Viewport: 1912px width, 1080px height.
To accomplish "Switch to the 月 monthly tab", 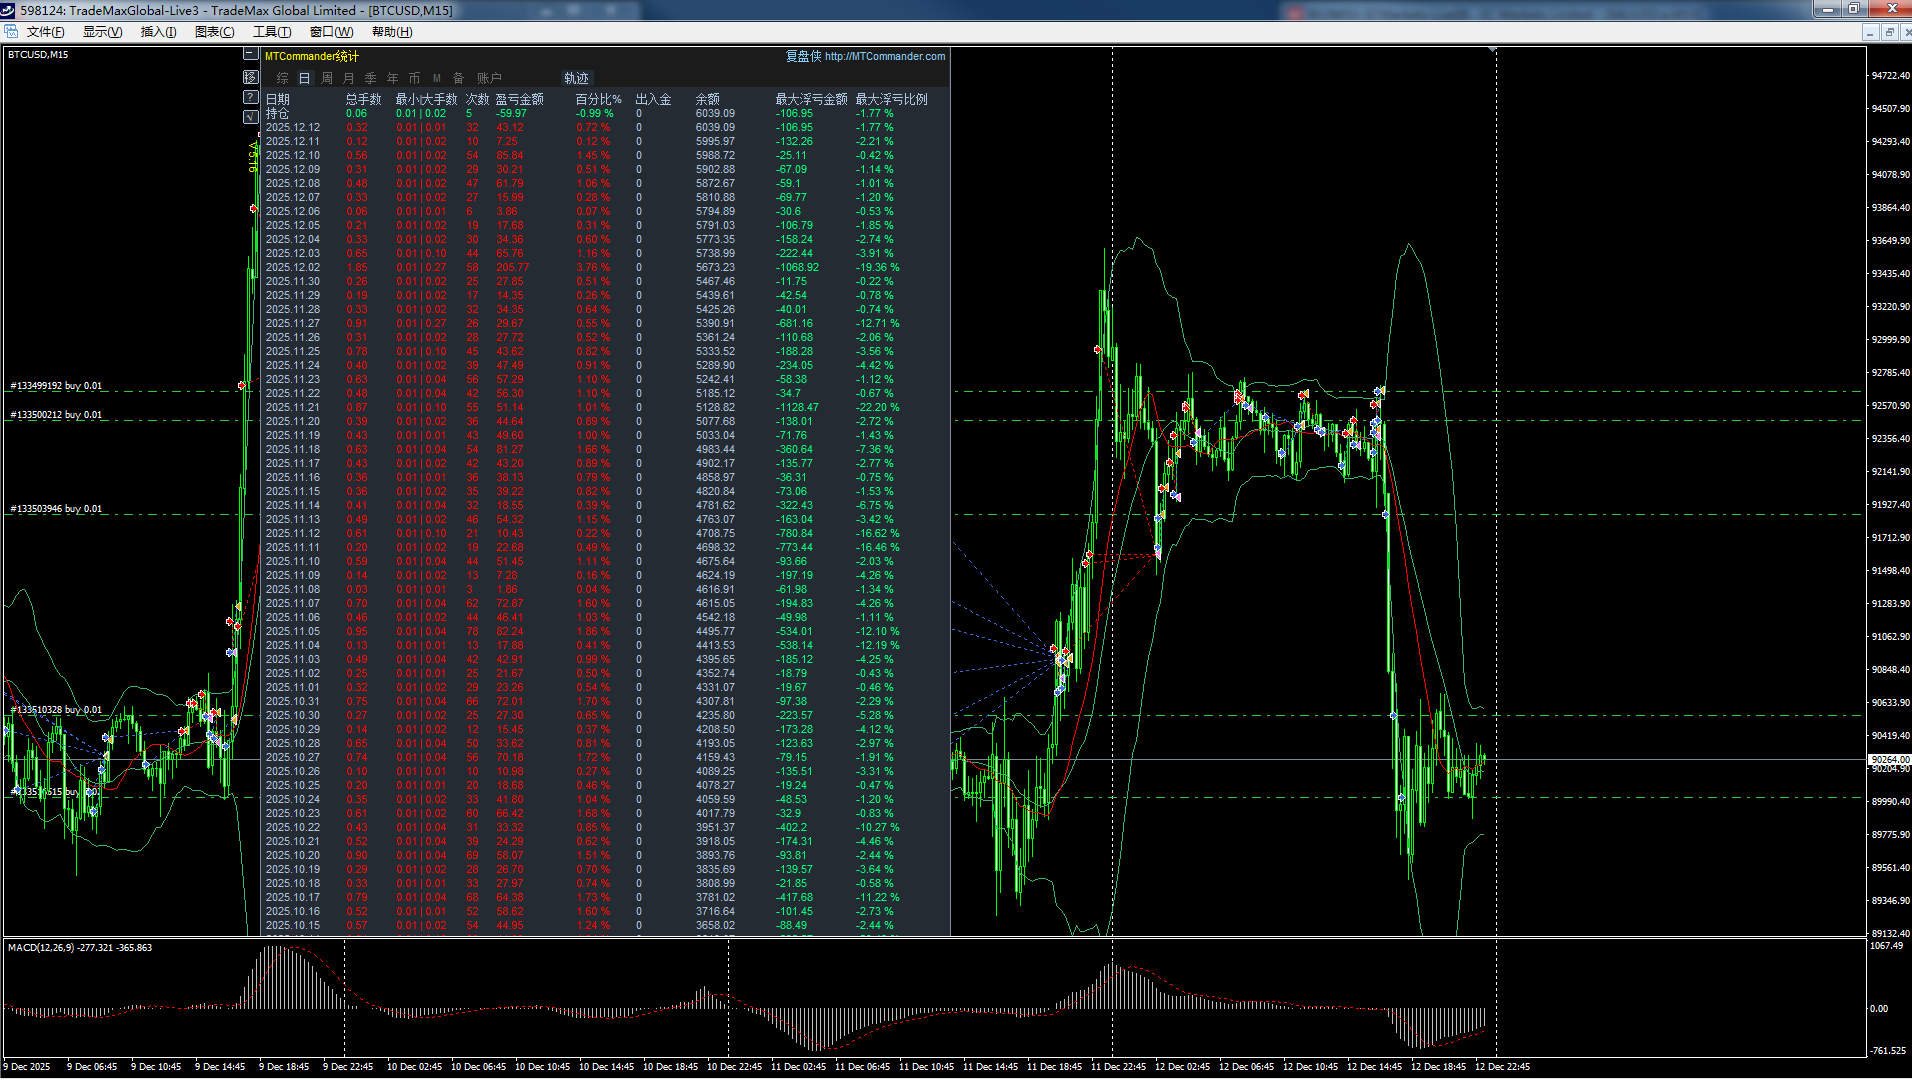I will [x=349, y=78].
